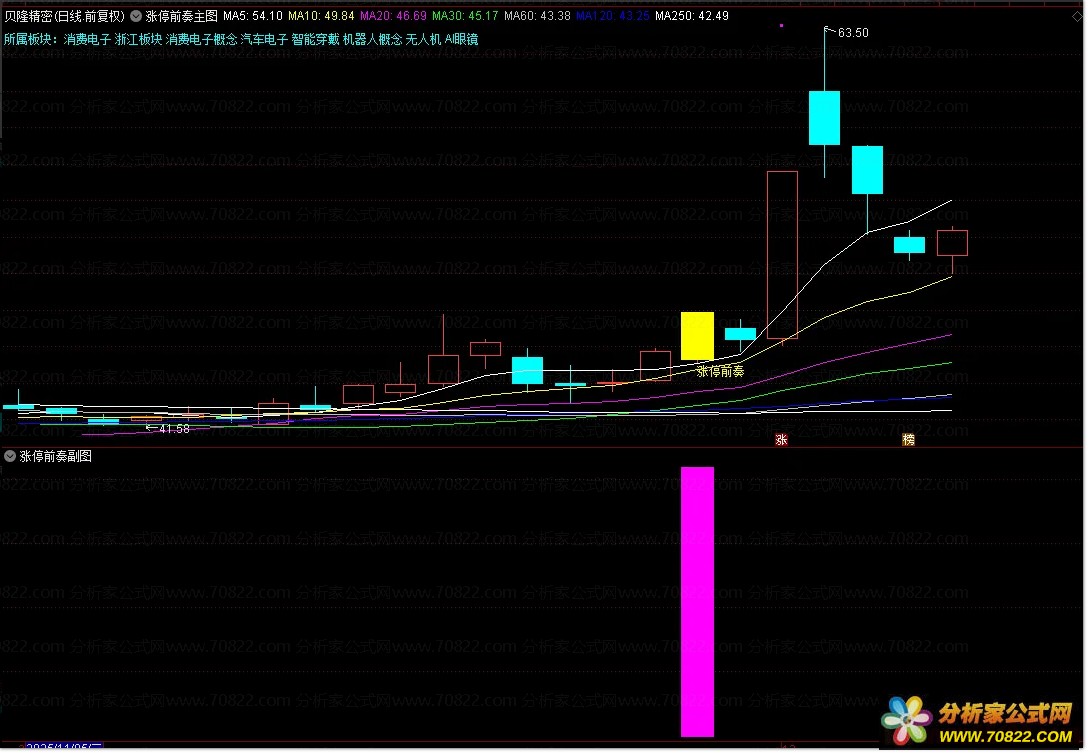Select the MA120 readout
This screenshot has width=1089, height=753.
click(613, 16)
